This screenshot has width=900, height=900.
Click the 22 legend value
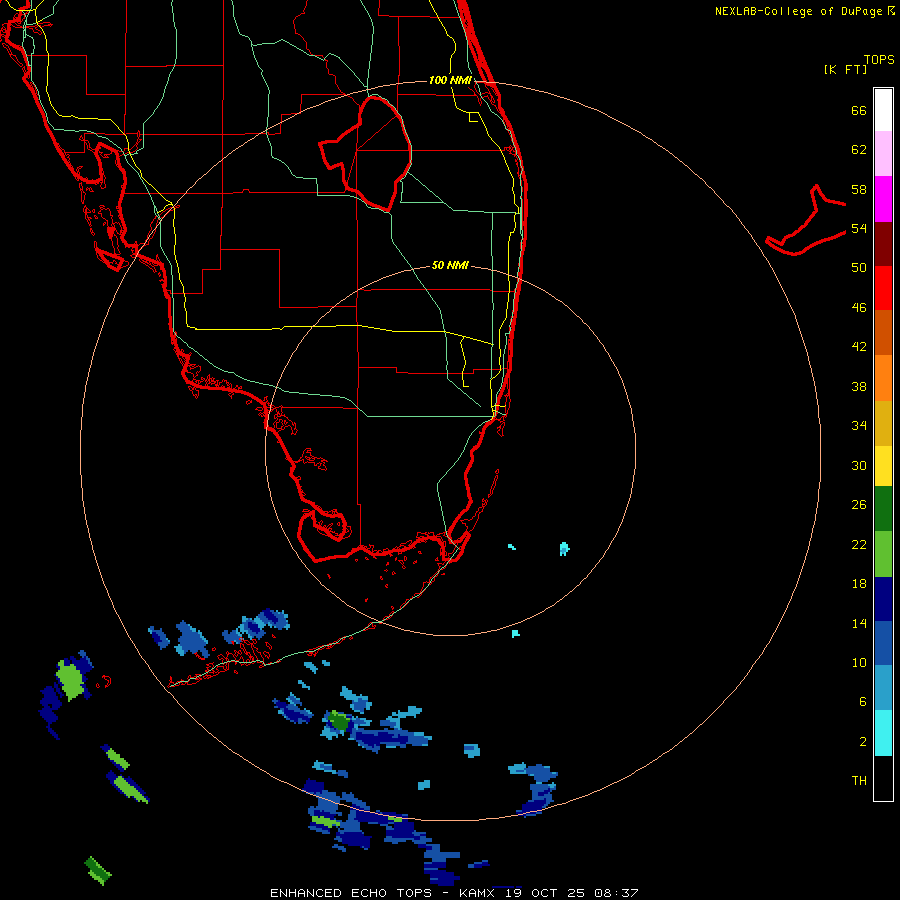859,544
